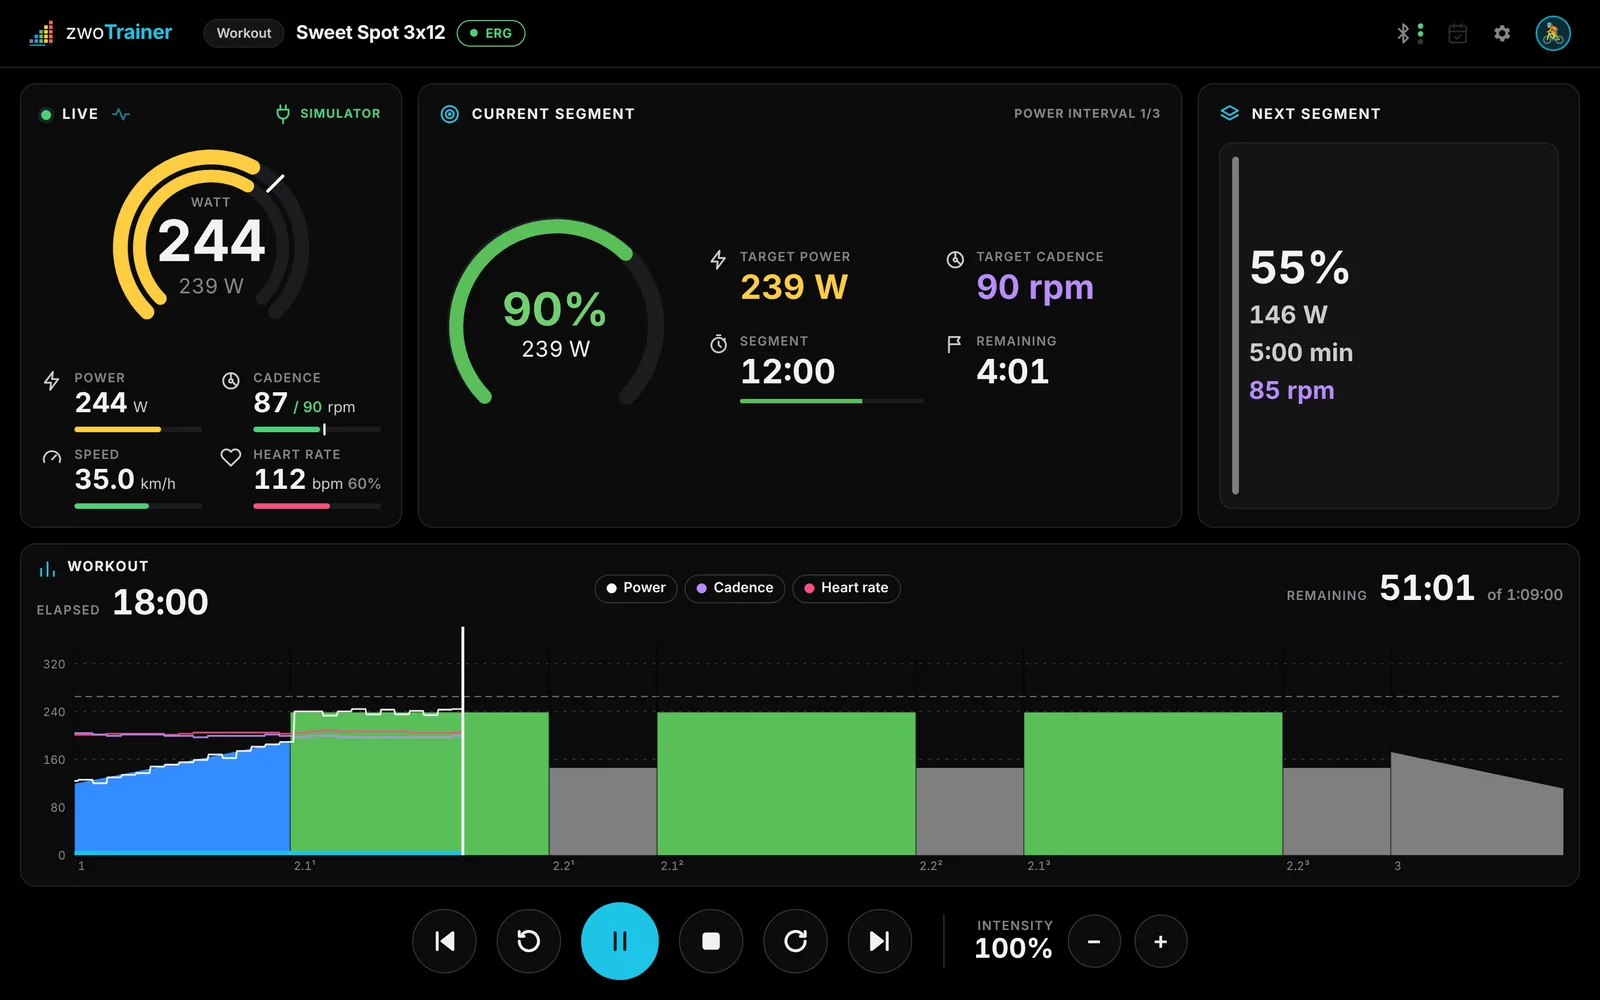Click the live activity pulse icon
This screenshot has width=1600, height=1000.
[x=121, y=114]
